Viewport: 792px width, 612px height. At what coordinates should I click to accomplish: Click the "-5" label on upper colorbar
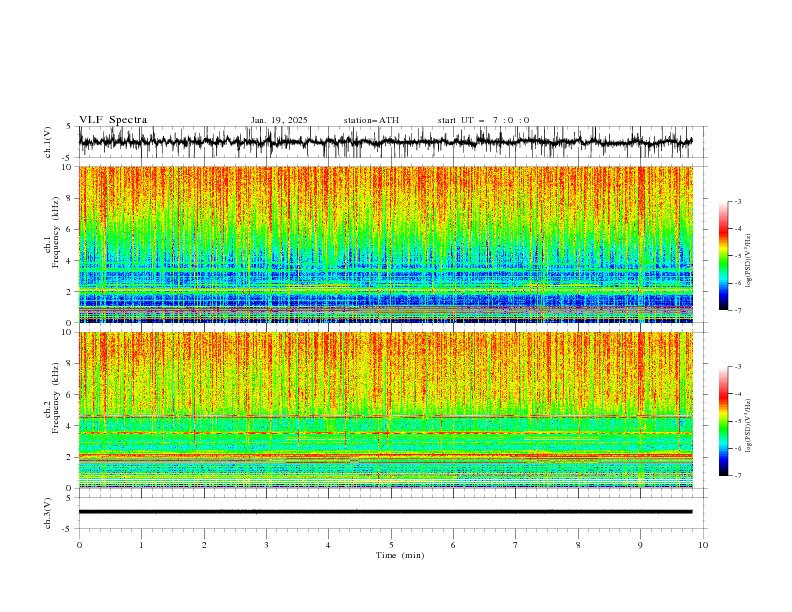[737, 256]
